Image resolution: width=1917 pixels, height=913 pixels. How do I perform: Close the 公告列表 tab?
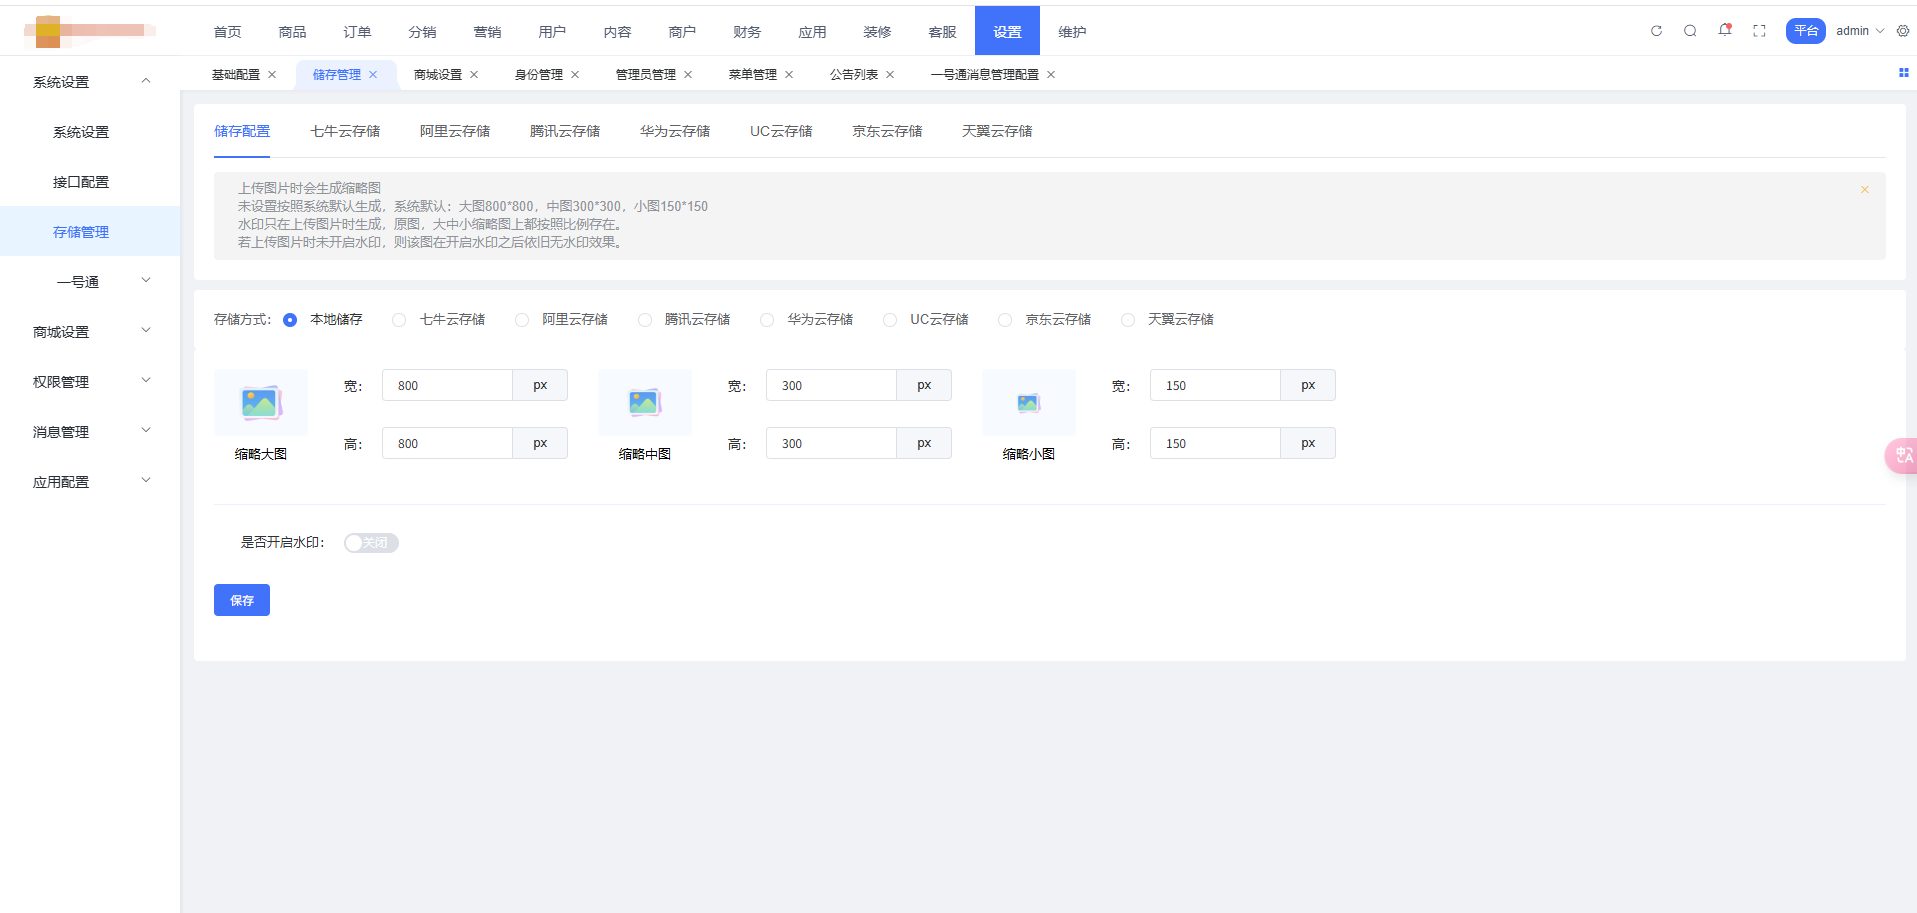click(x=890, y=75)
